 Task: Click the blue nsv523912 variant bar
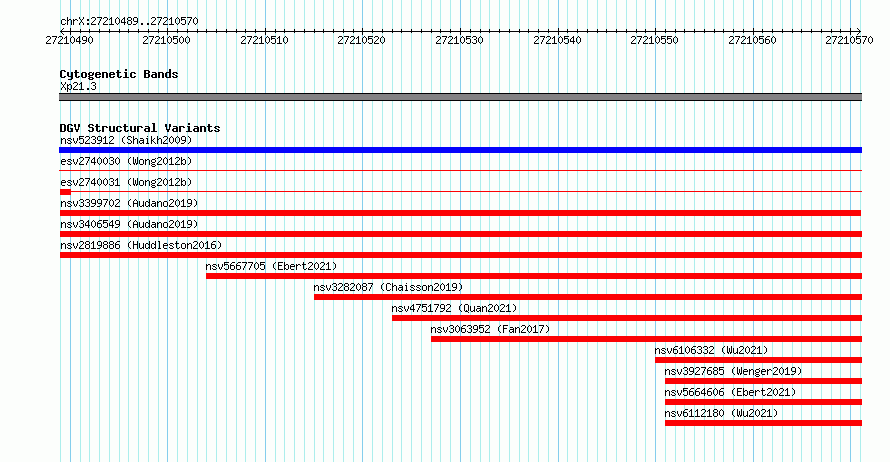pyautogui.click(x=460, y=150)
